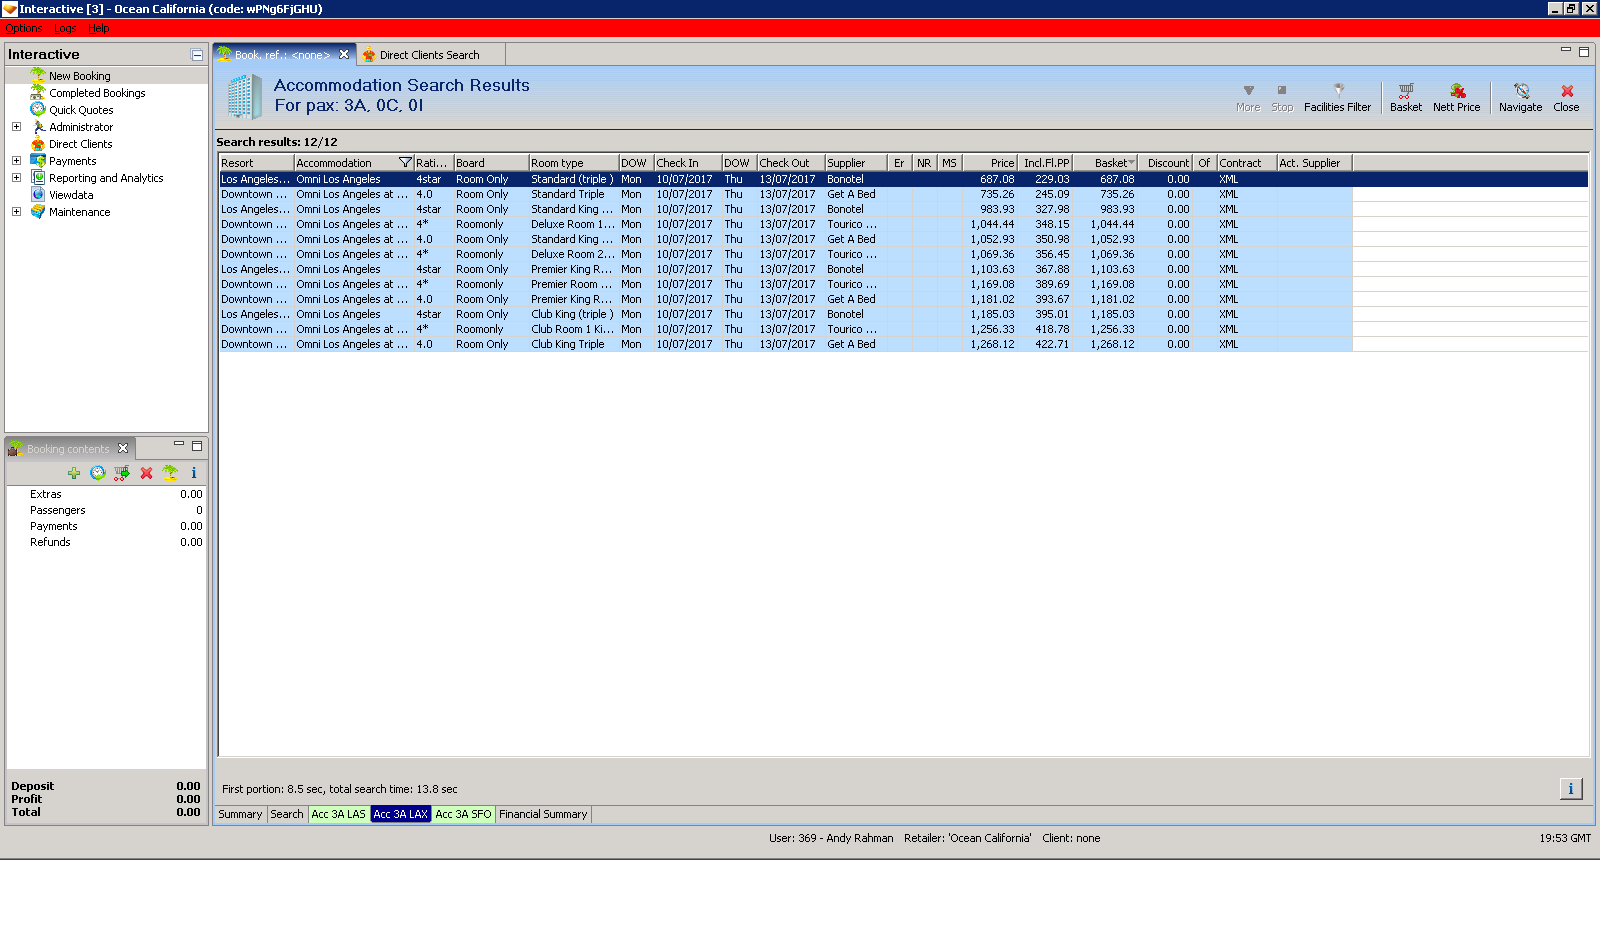This screenshot has width=1600, height=926.
Task: Click the blue info button at bottom right
Action: point(1570,789)
